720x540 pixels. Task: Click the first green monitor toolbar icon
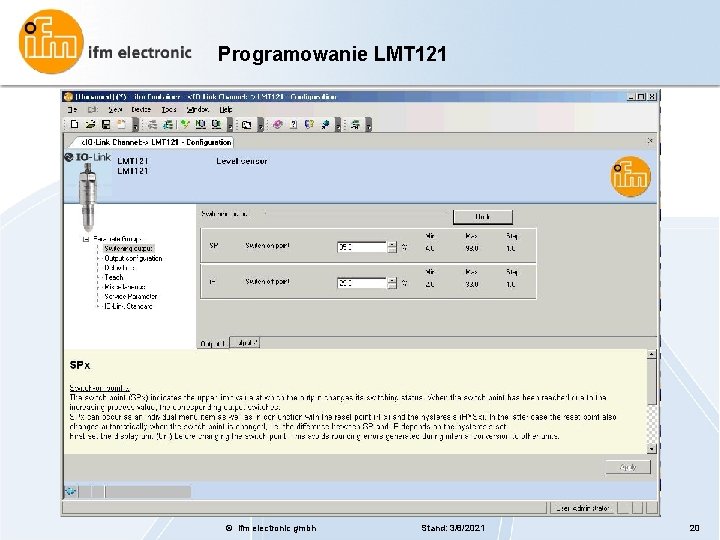[x=201, y=124]
